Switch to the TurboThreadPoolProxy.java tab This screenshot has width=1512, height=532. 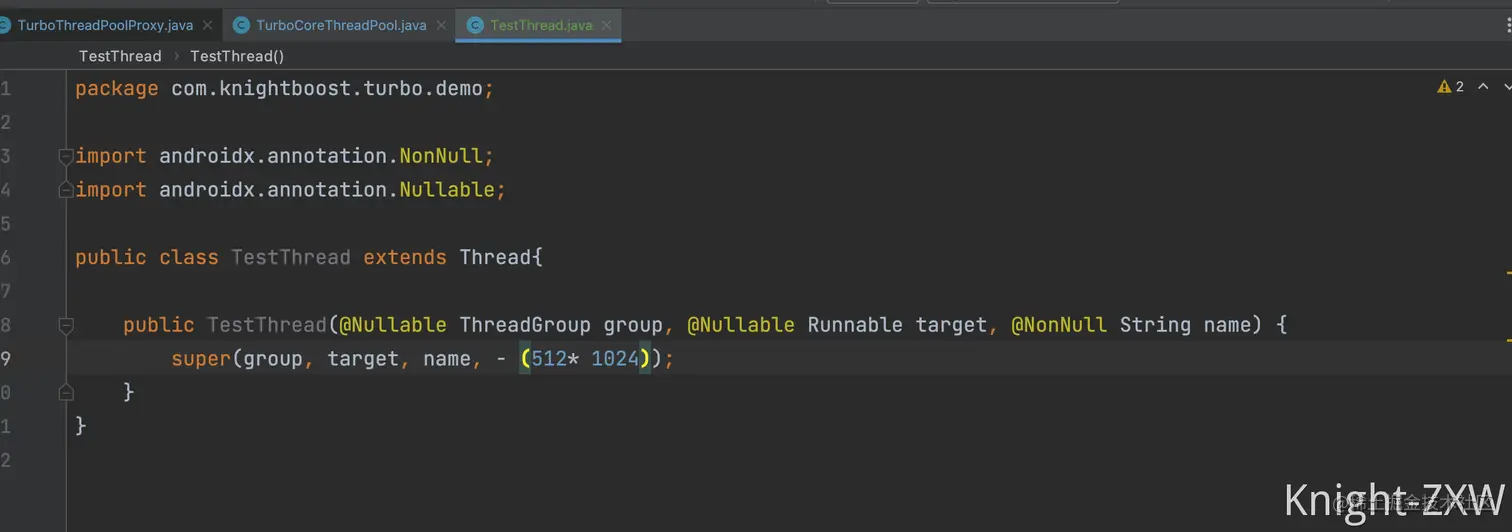coord(104,25)
